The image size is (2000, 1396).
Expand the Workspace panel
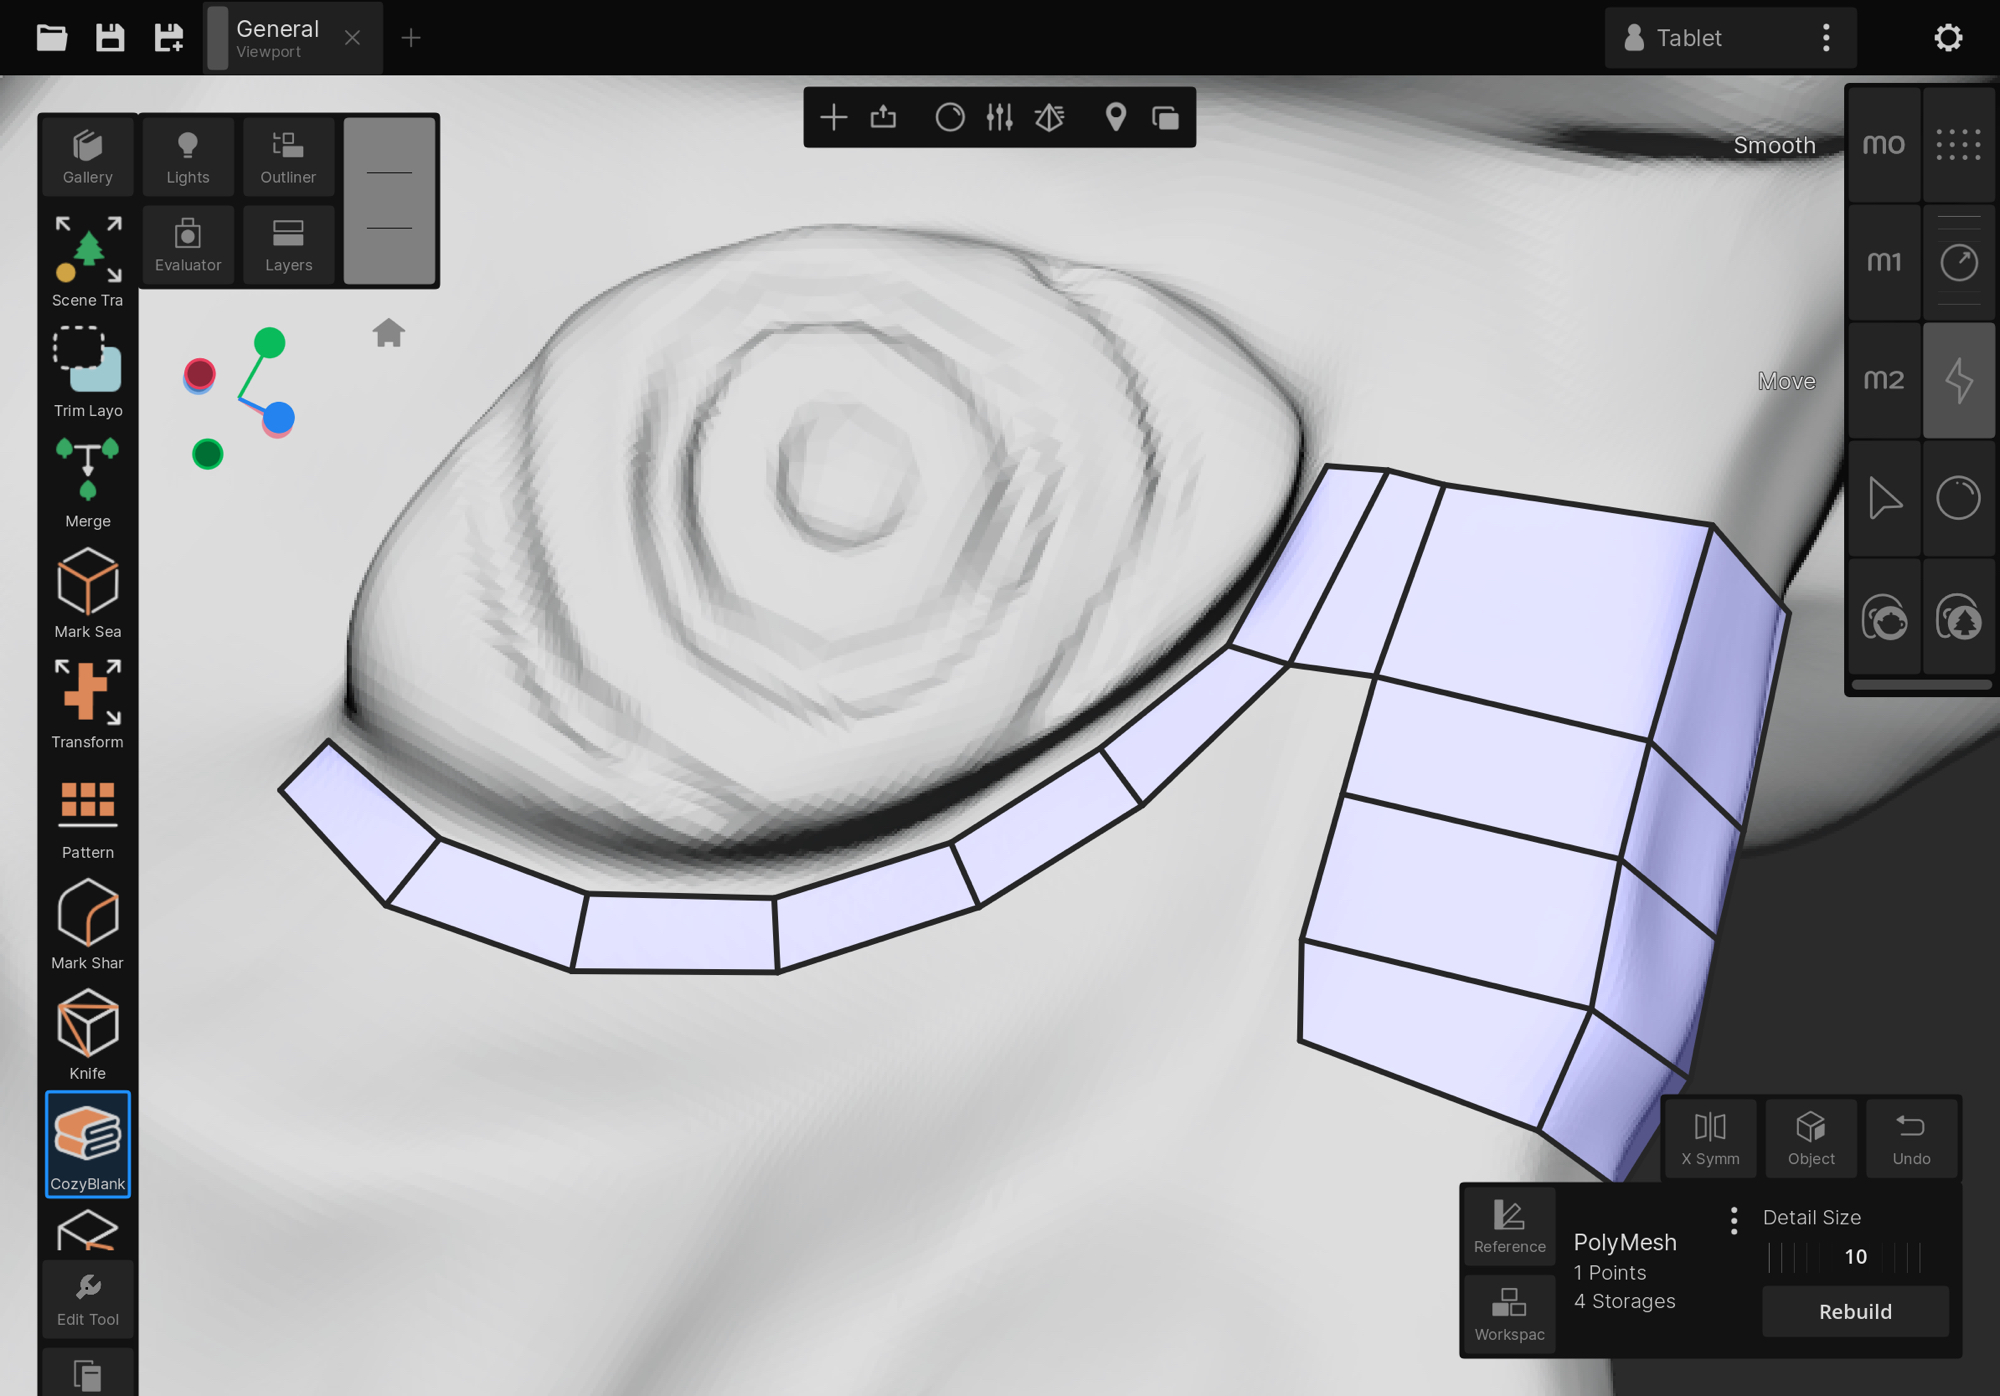[x=1509, y=1314]
